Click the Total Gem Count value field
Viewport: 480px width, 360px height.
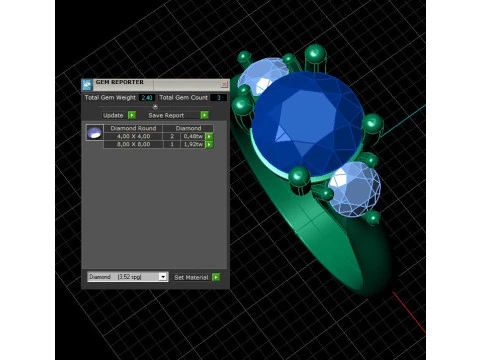[219, 98]
